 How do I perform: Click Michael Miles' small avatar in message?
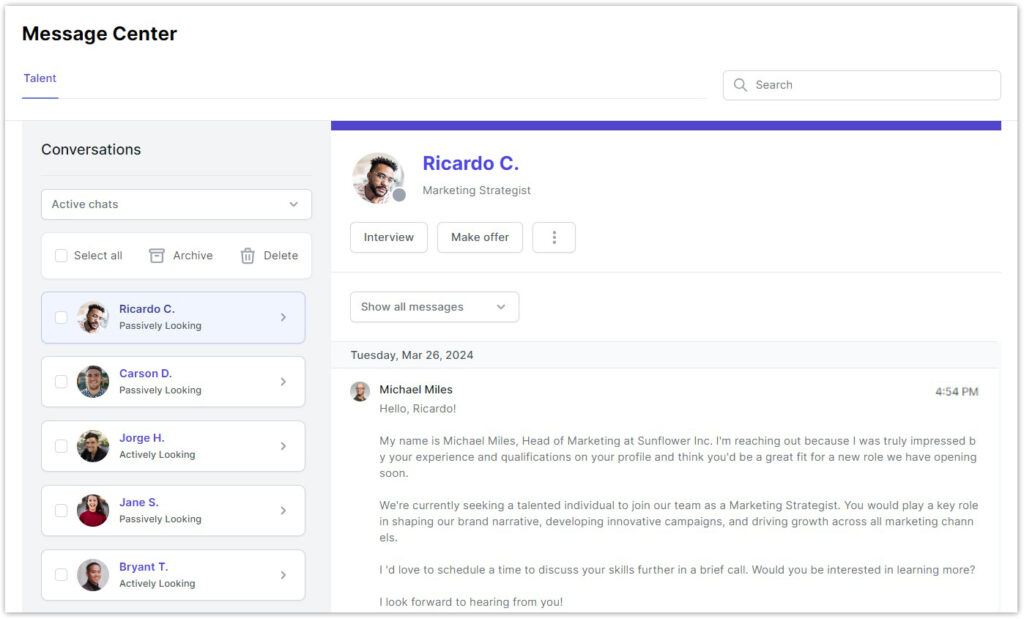point(360,391)
